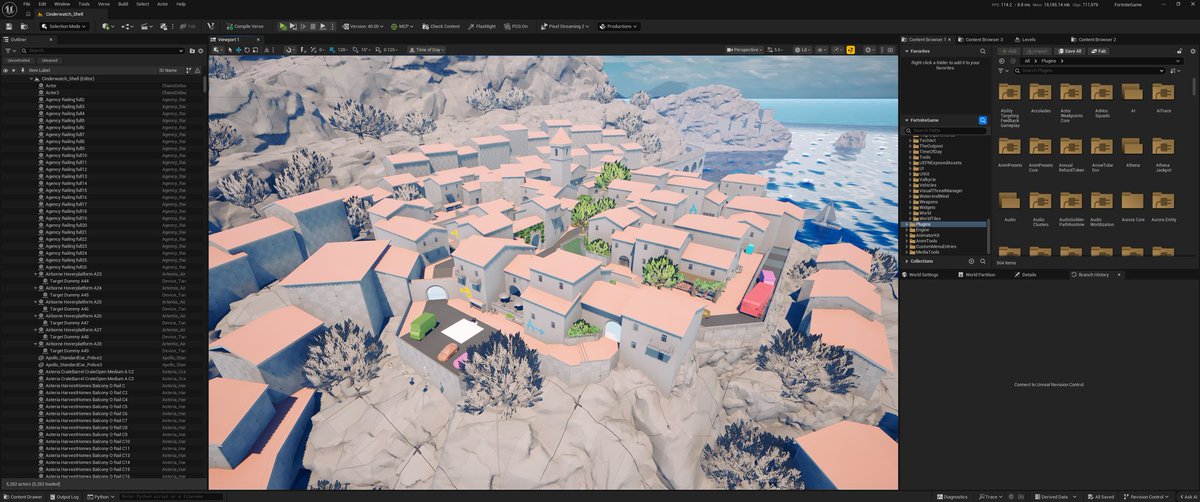Click the Add button in Content Browser
Image resolution: width=1200 pixels, height=502 pixels.
coord(1008,51)
